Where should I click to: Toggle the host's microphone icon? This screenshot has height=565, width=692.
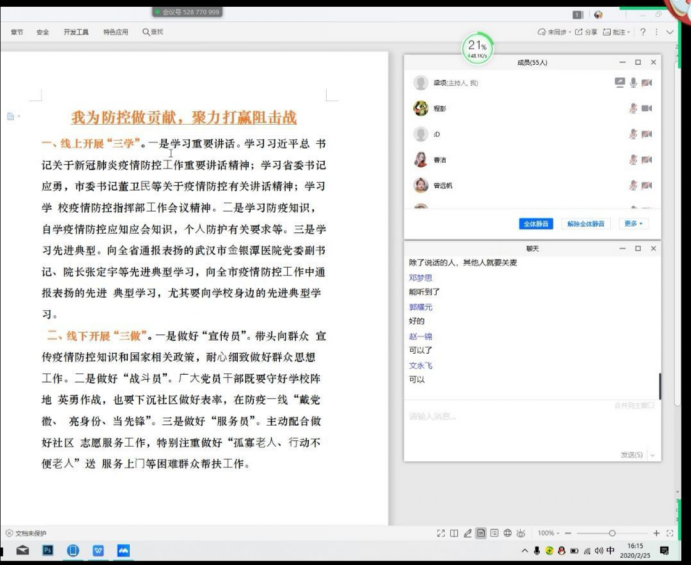tap(633, 81)
